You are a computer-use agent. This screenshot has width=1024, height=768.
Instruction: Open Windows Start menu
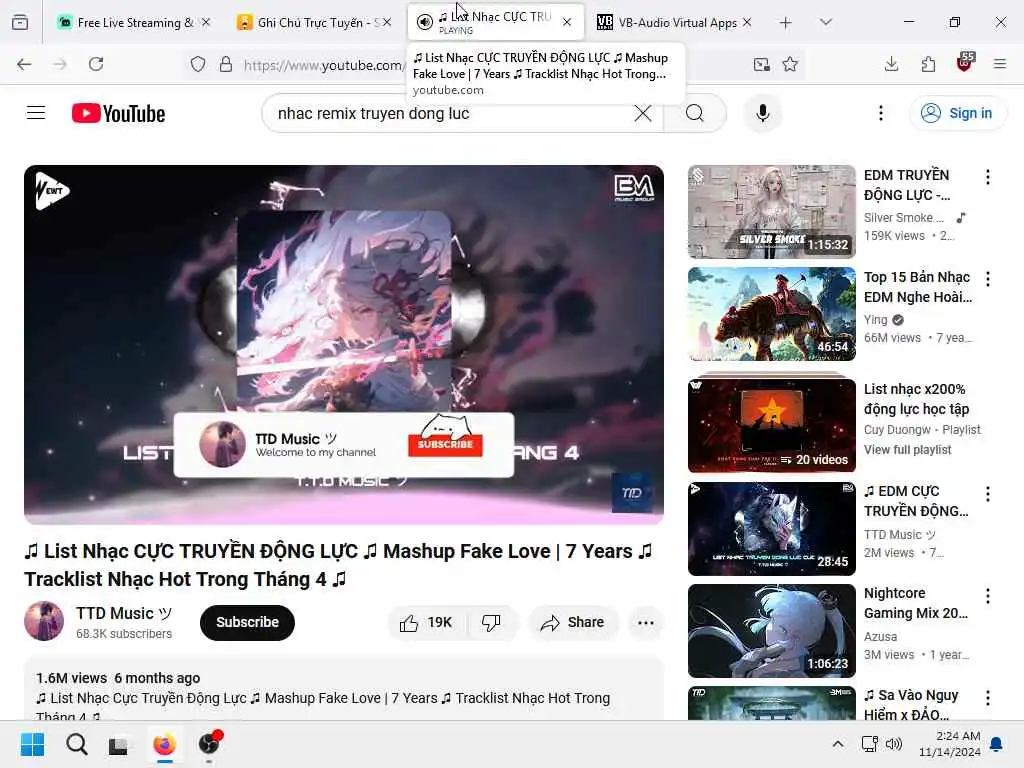tap(32, 744)
